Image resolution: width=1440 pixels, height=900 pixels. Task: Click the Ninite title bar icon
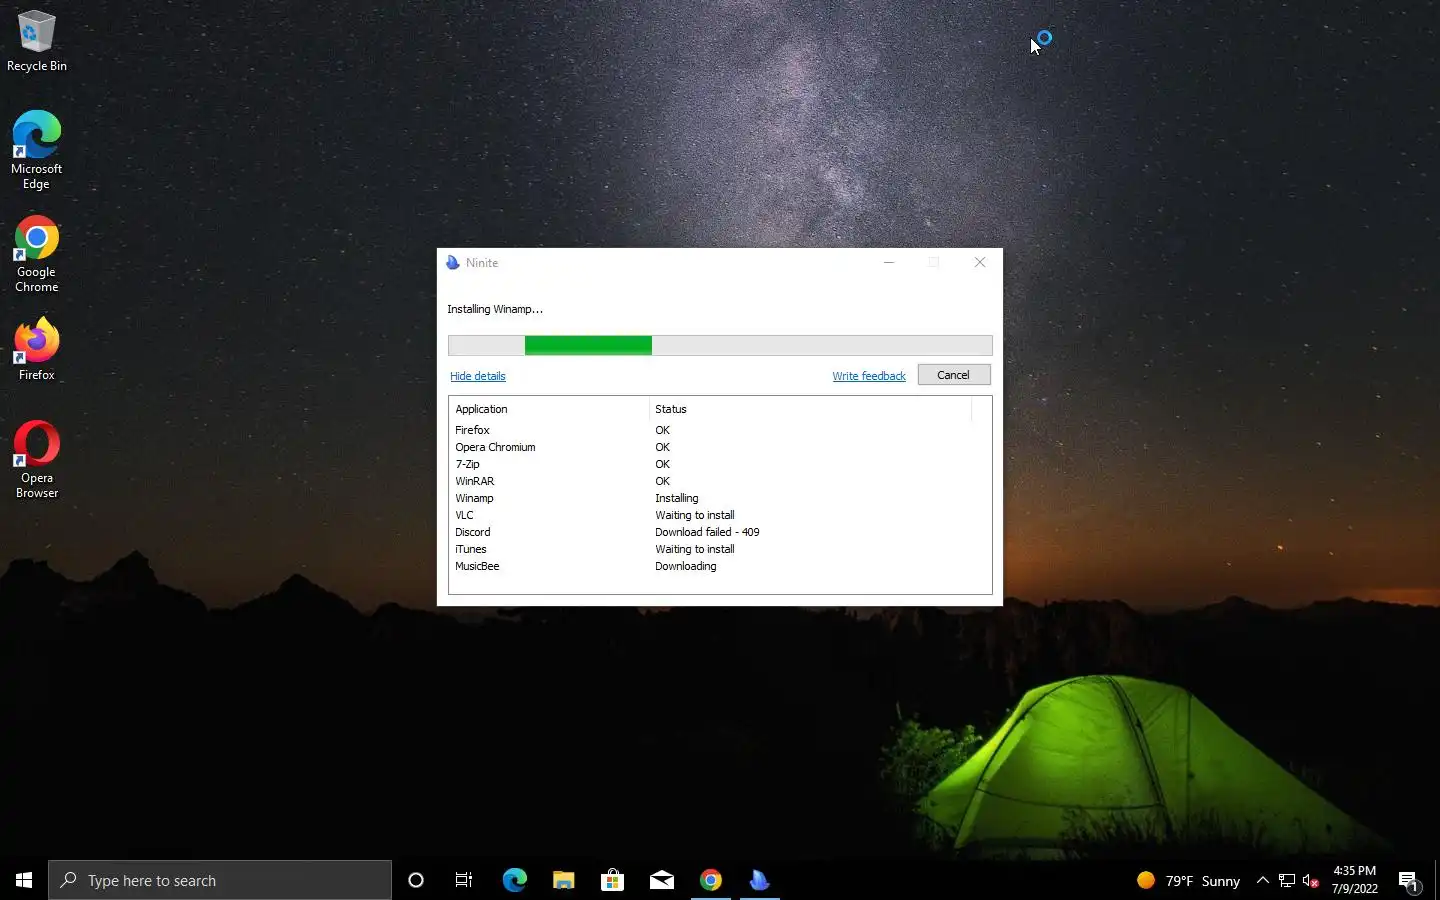(x=453, y=262)
